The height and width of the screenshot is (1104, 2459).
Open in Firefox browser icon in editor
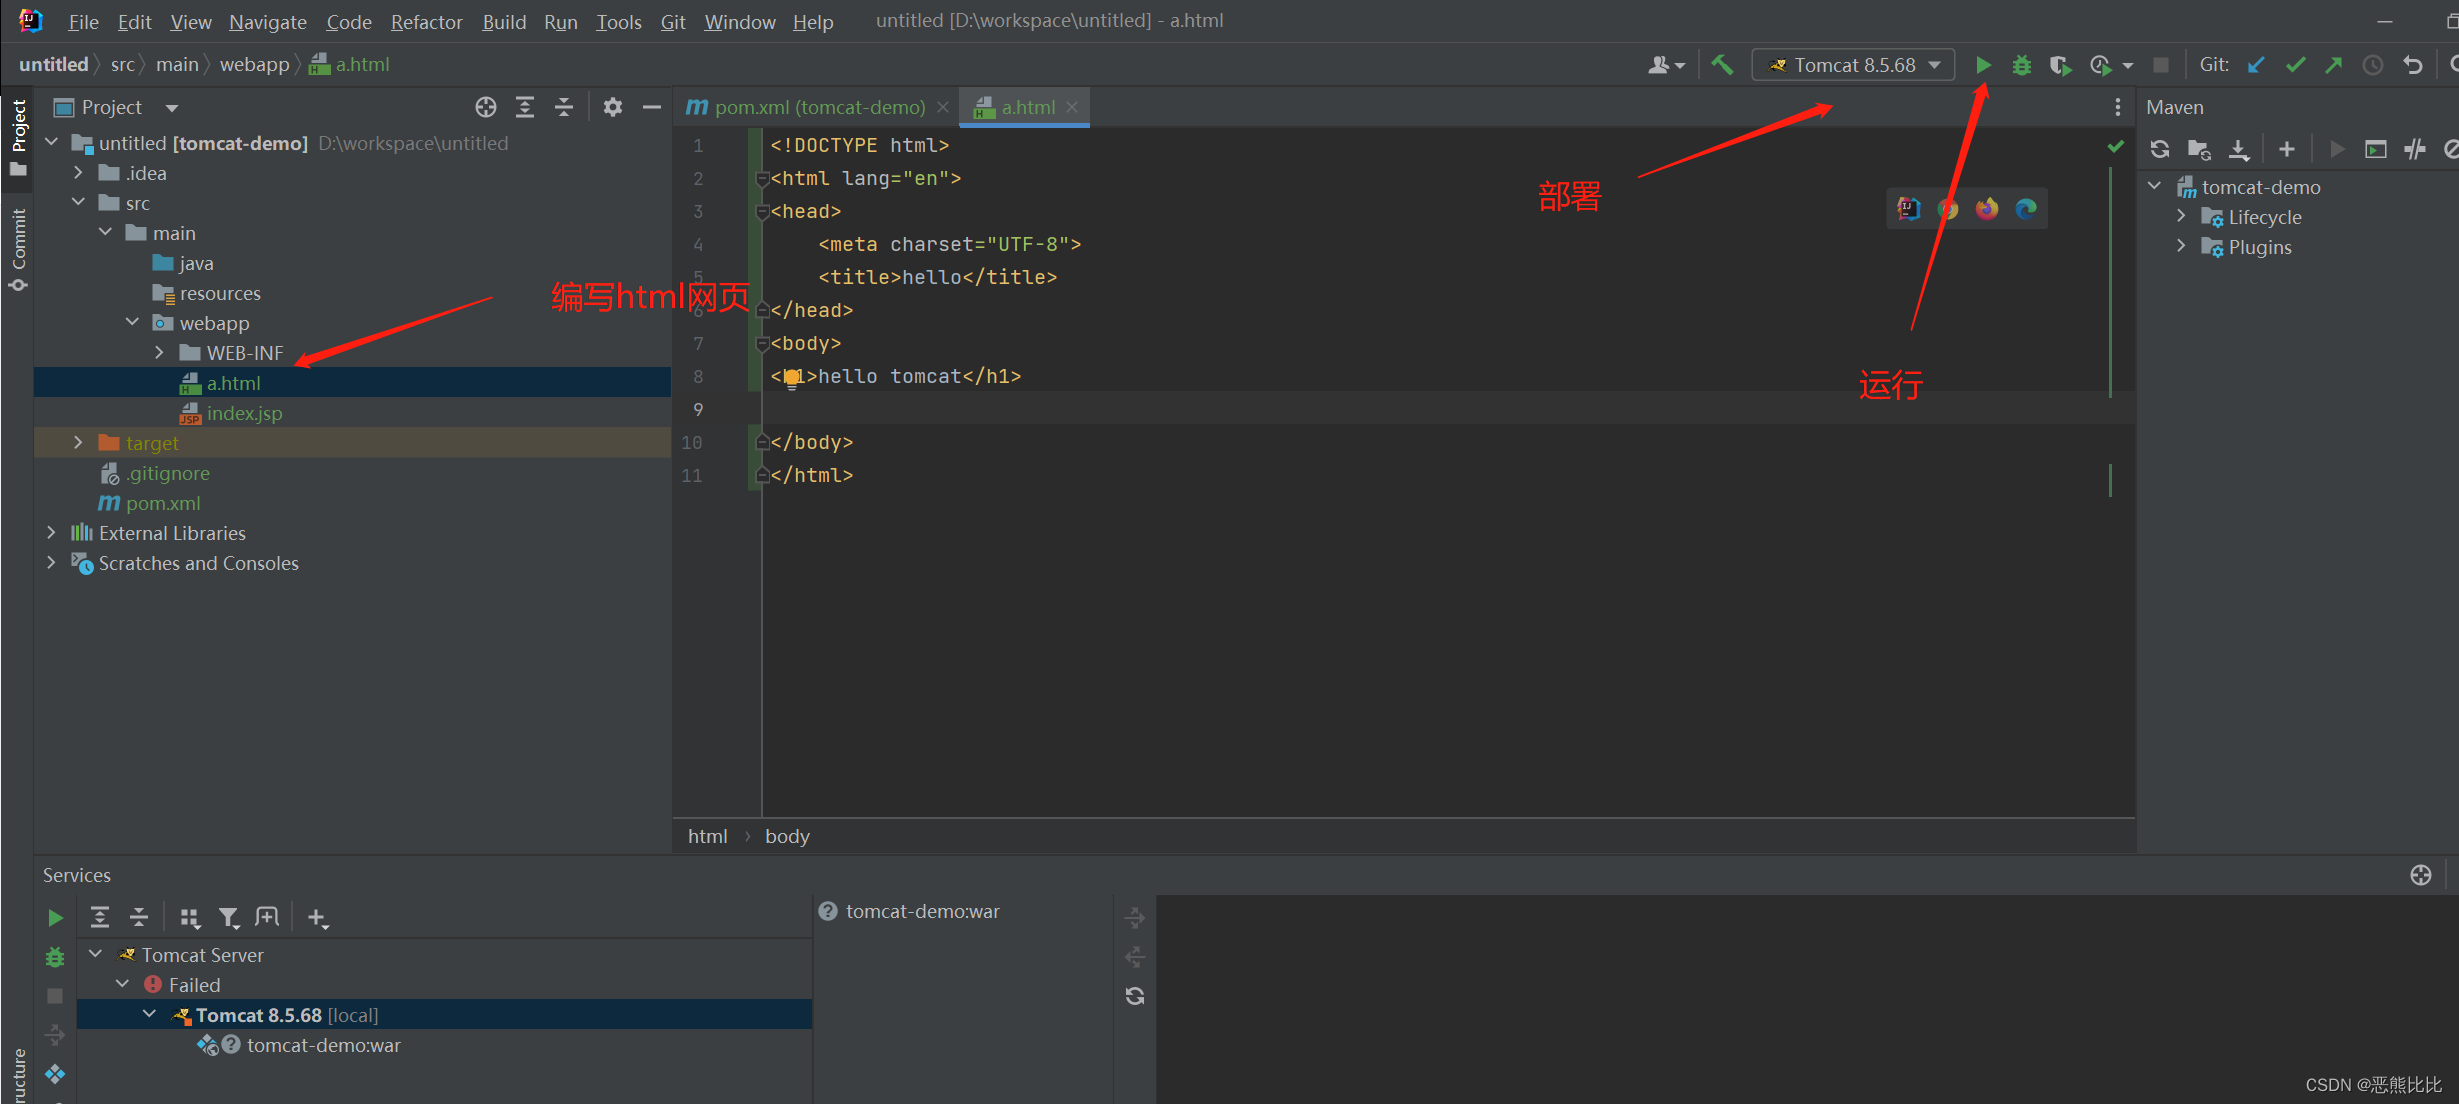coord(1987,208)
